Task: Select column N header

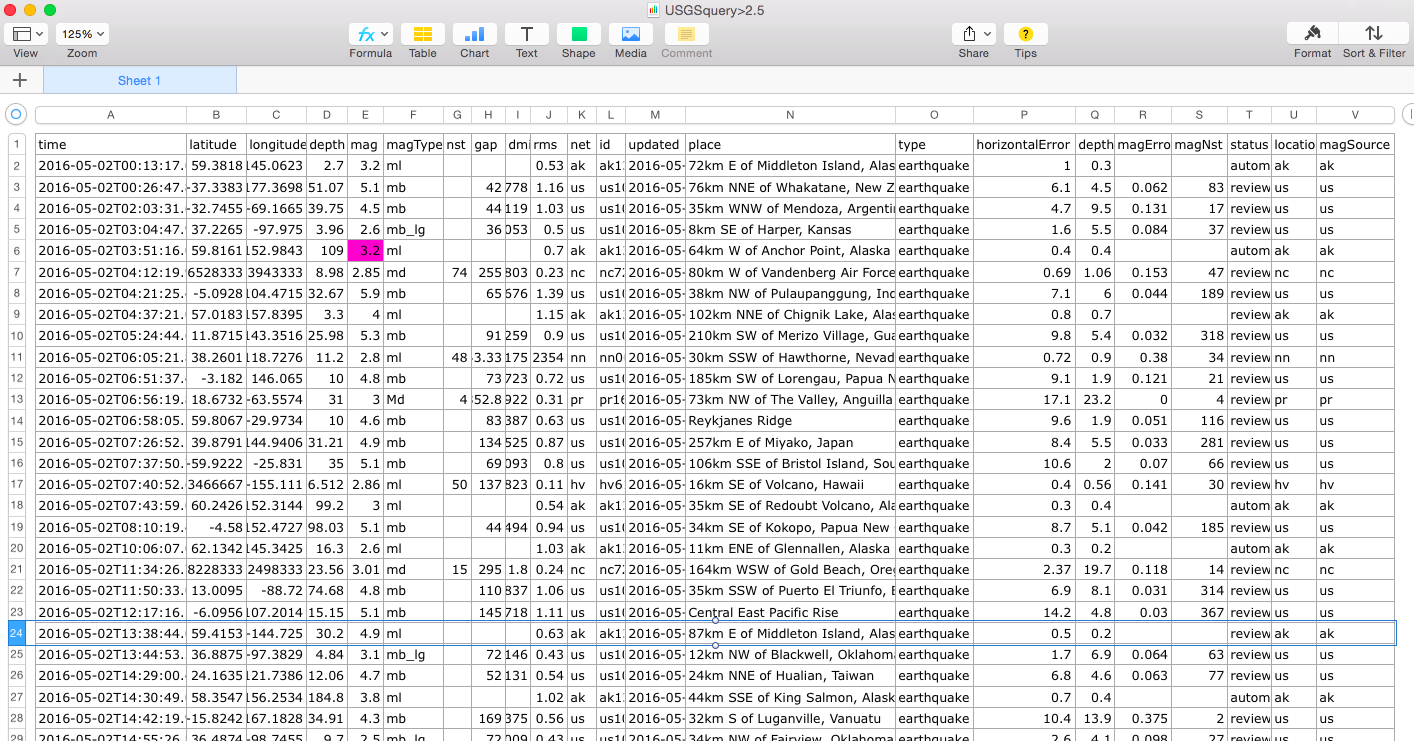Action: pyautogui.click(x=790, y=115)
